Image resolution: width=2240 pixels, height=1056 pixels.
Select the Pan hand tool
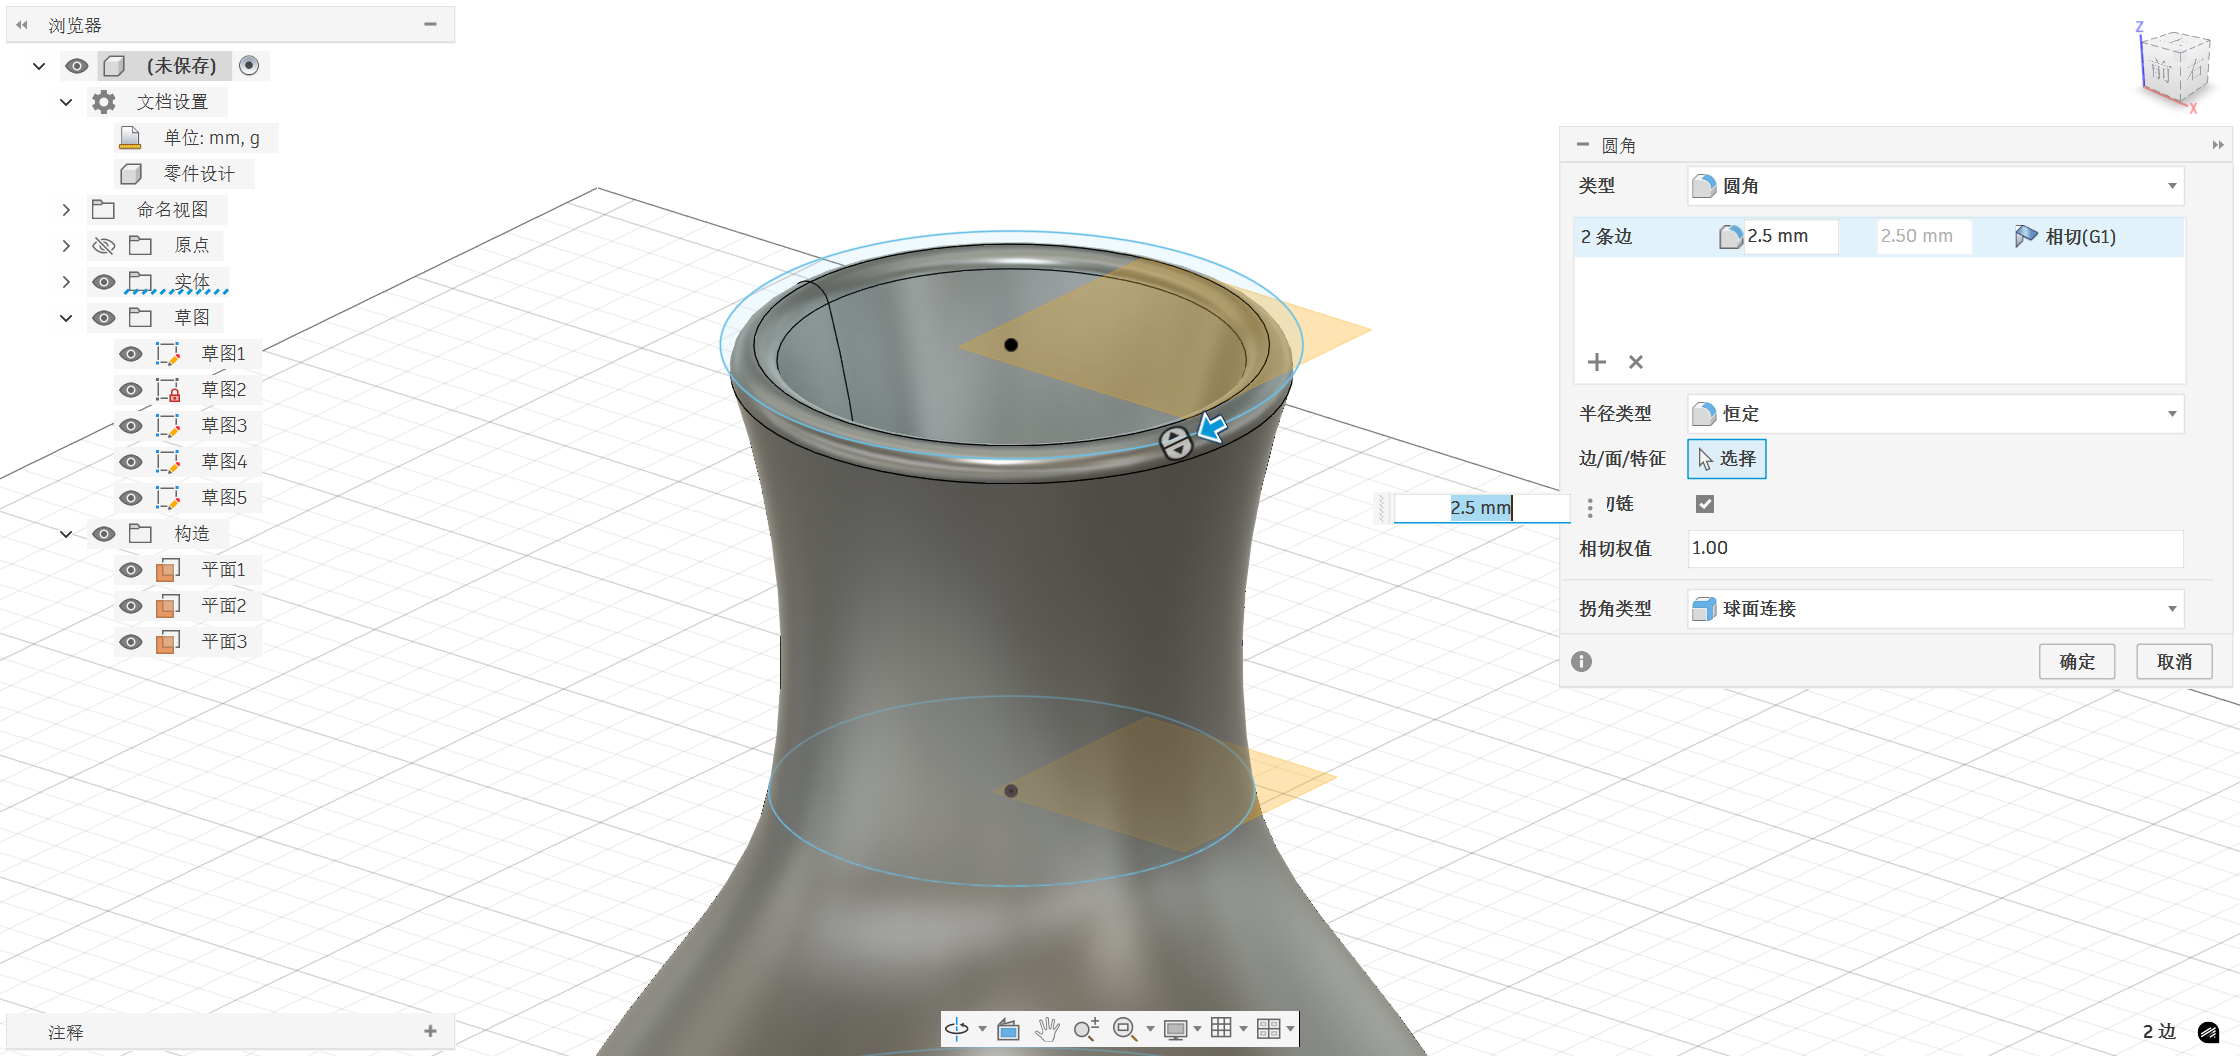pos(1047,1029)
